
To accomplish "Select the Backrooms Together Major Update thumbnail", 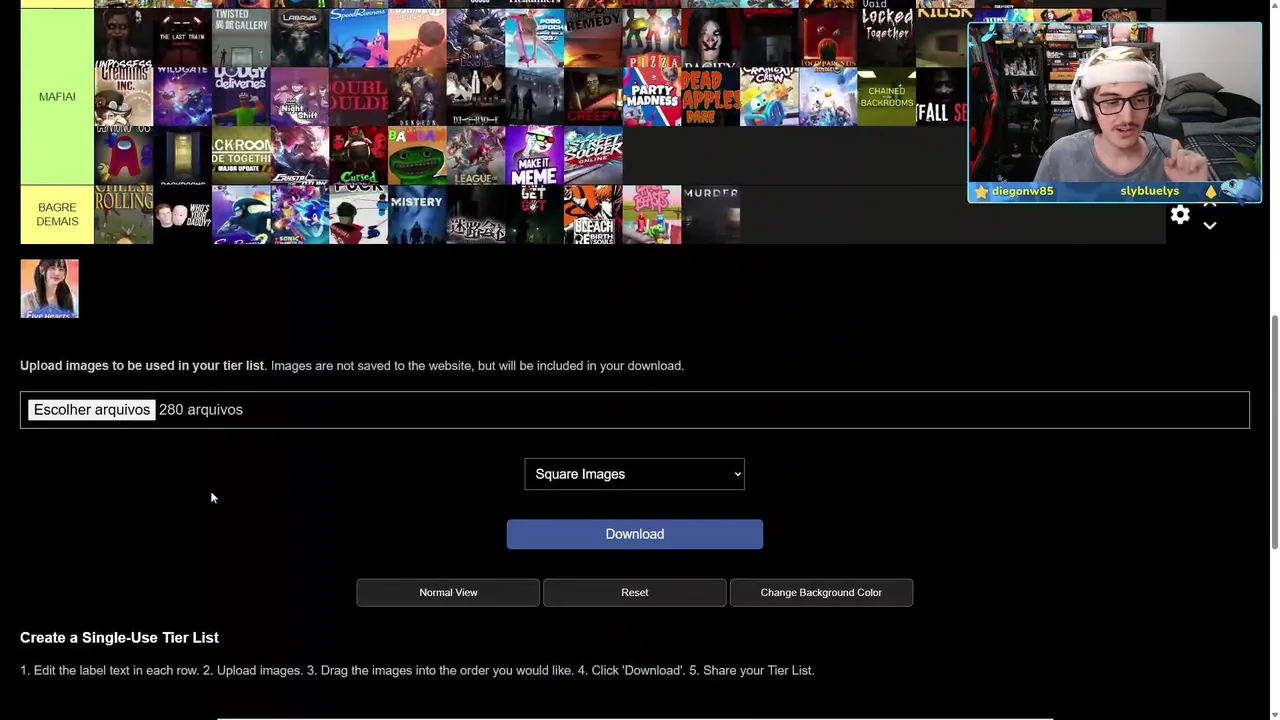I will [x=241, y=155].
